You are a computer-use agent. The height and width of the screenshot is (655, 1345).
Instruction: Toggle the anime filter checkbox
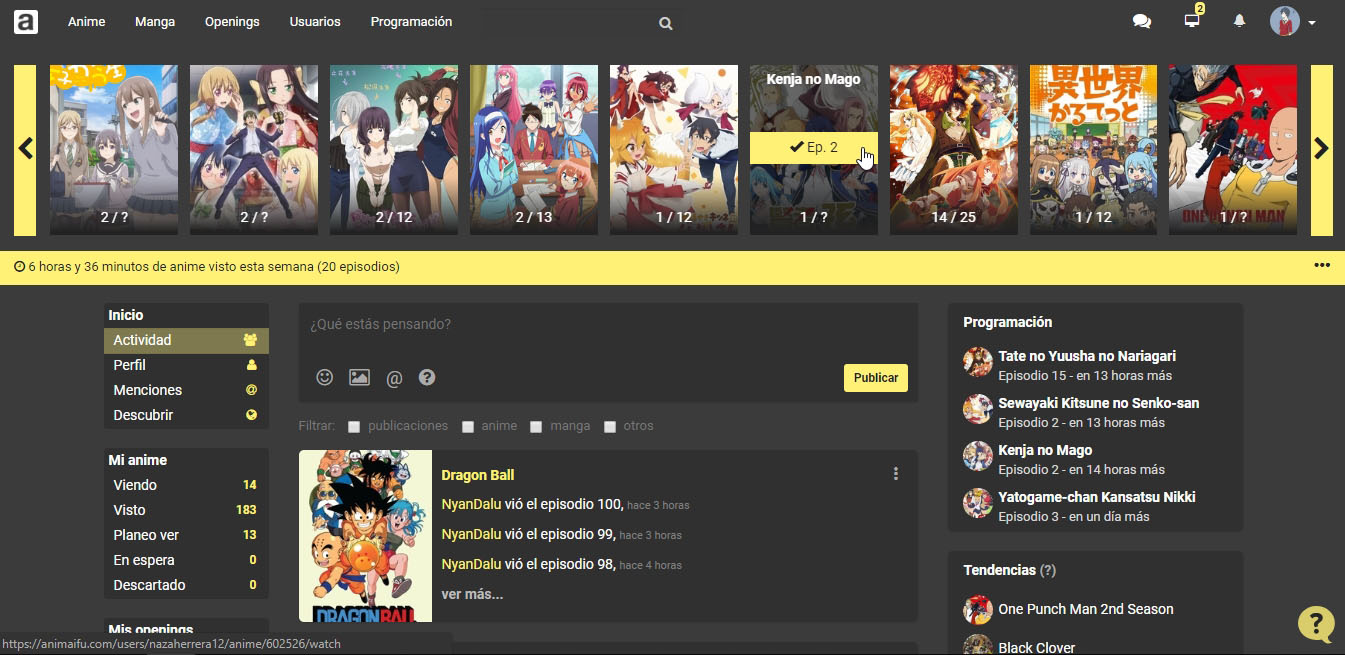click(468, 427)
